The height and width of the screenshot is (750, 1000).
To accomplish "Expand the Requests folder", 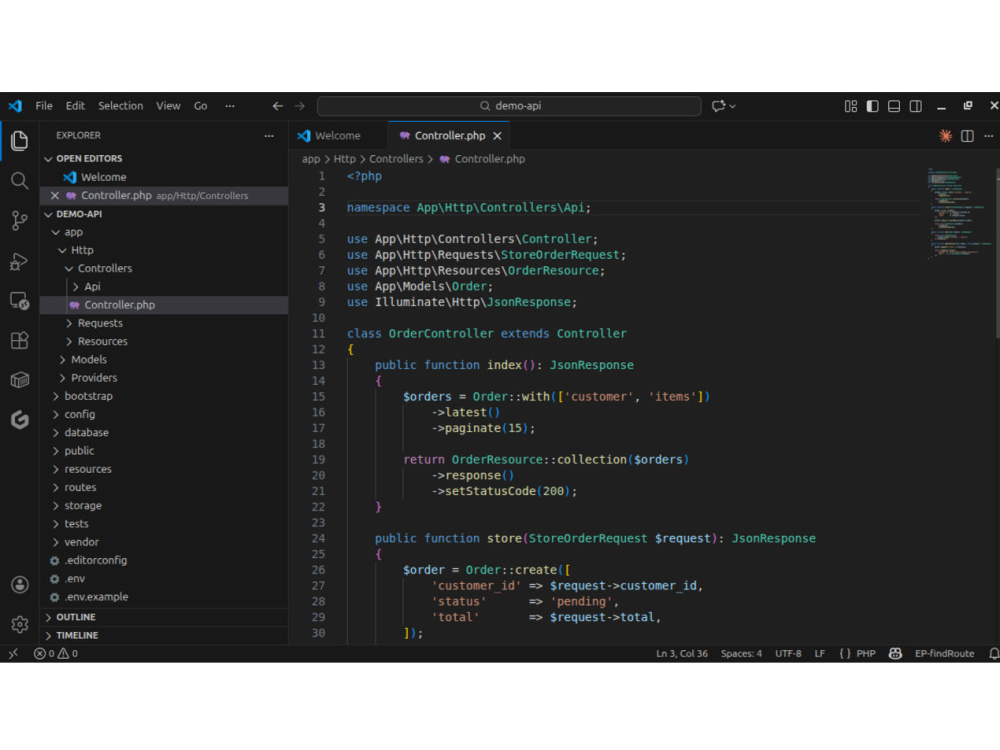I will click(99, 323).
